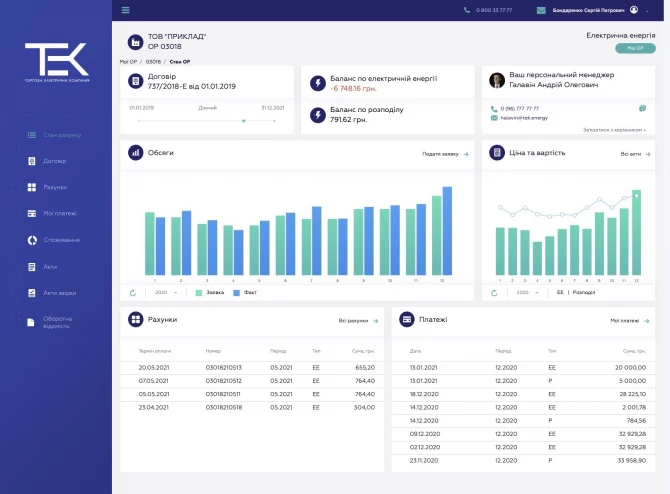Open year dropdown under Ціна та вартість
The image size is (670, 494).
(528, 293)
